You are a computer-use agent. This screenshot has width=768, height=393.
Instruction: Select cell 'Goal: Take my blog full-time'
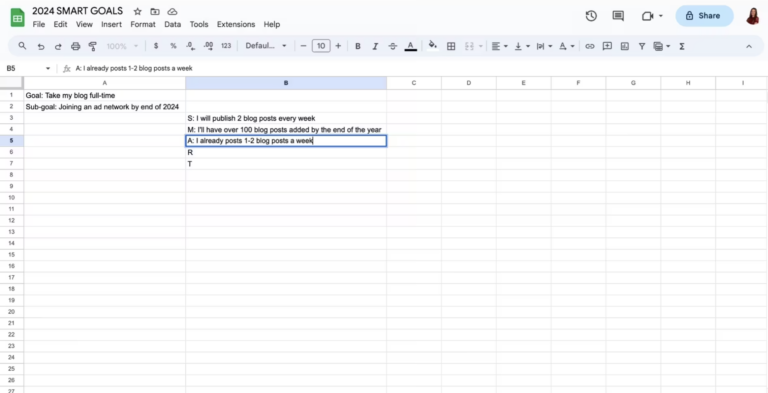coord(104,95)
